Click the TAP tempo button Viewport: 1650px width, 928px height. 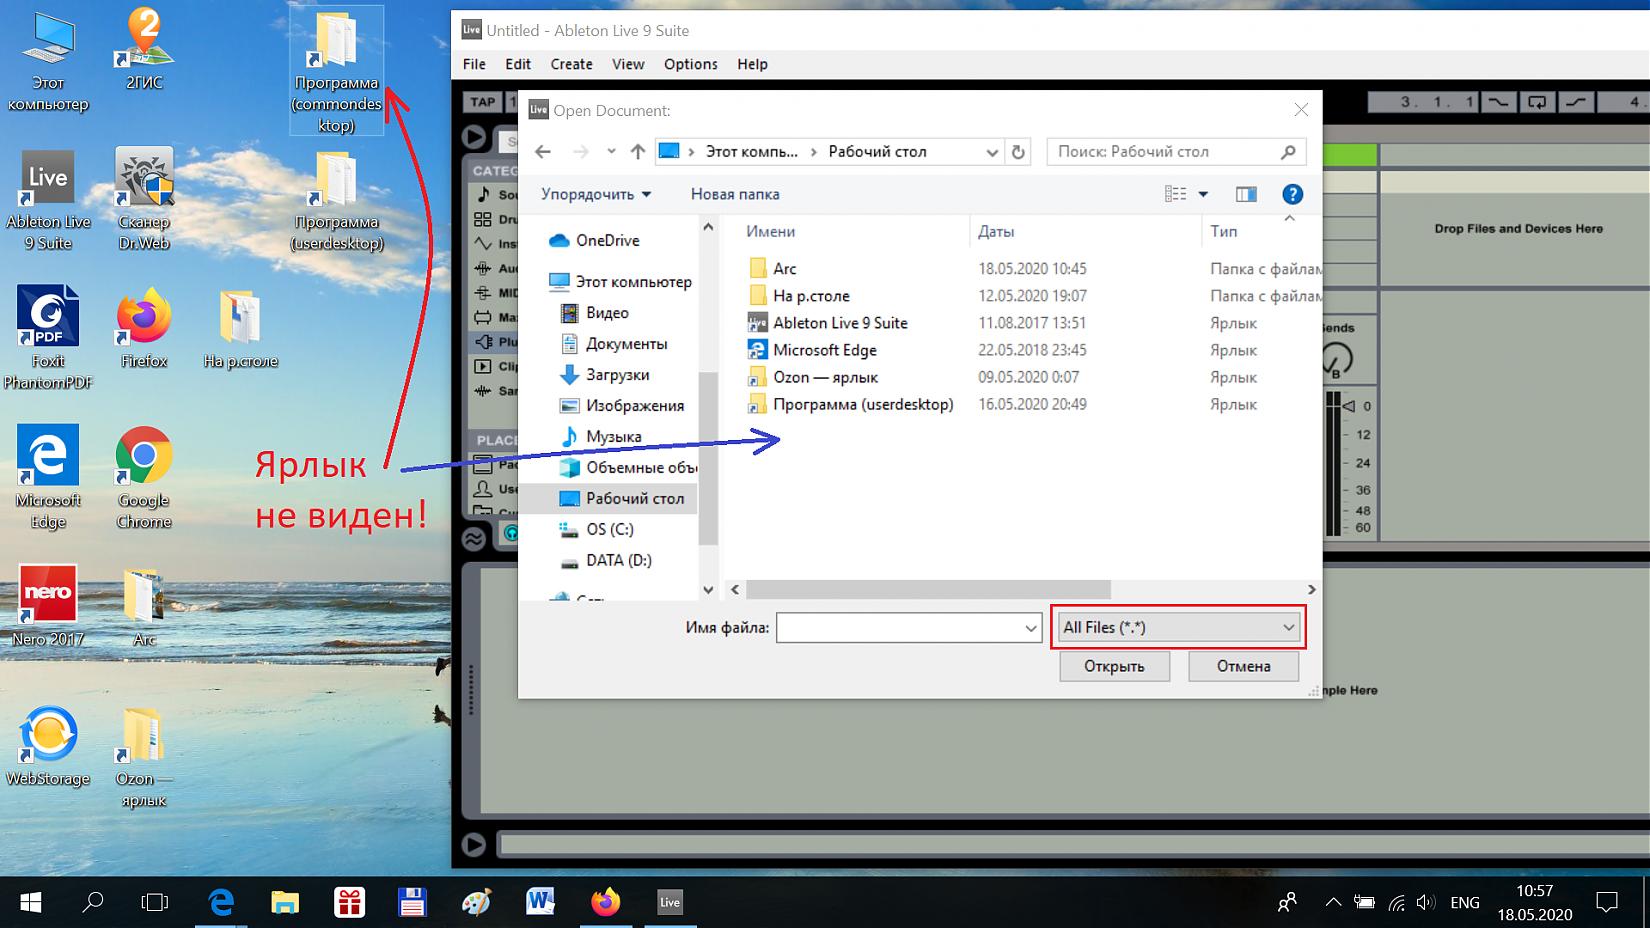(482, 102)
